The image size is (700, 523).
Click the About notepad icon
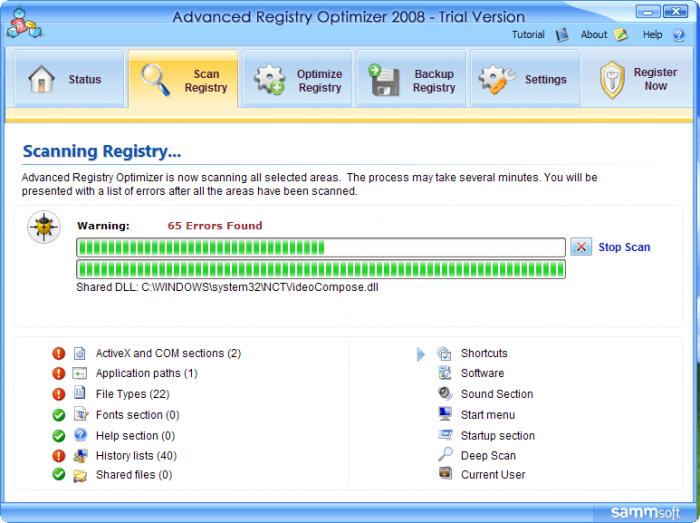[x=621, y=34]
